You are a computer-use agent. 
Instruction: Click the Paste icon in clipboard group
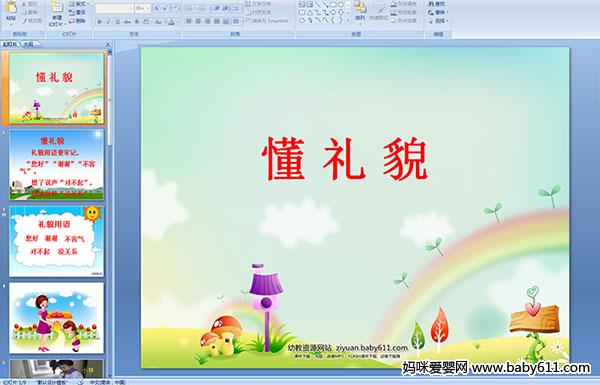[x=11, y=11]
